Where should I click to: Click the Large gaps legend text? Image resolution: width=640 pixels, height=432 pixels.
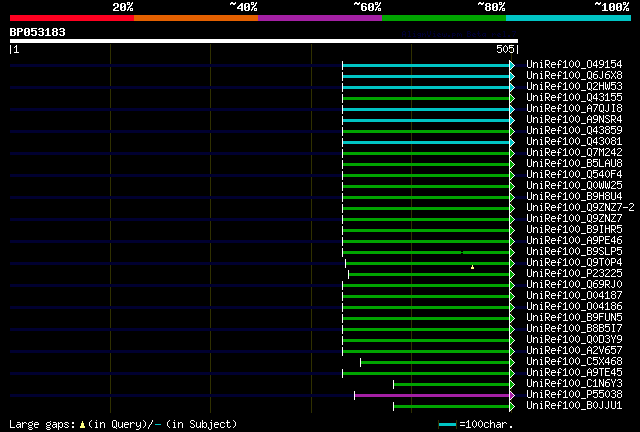[x=123, y=424]
